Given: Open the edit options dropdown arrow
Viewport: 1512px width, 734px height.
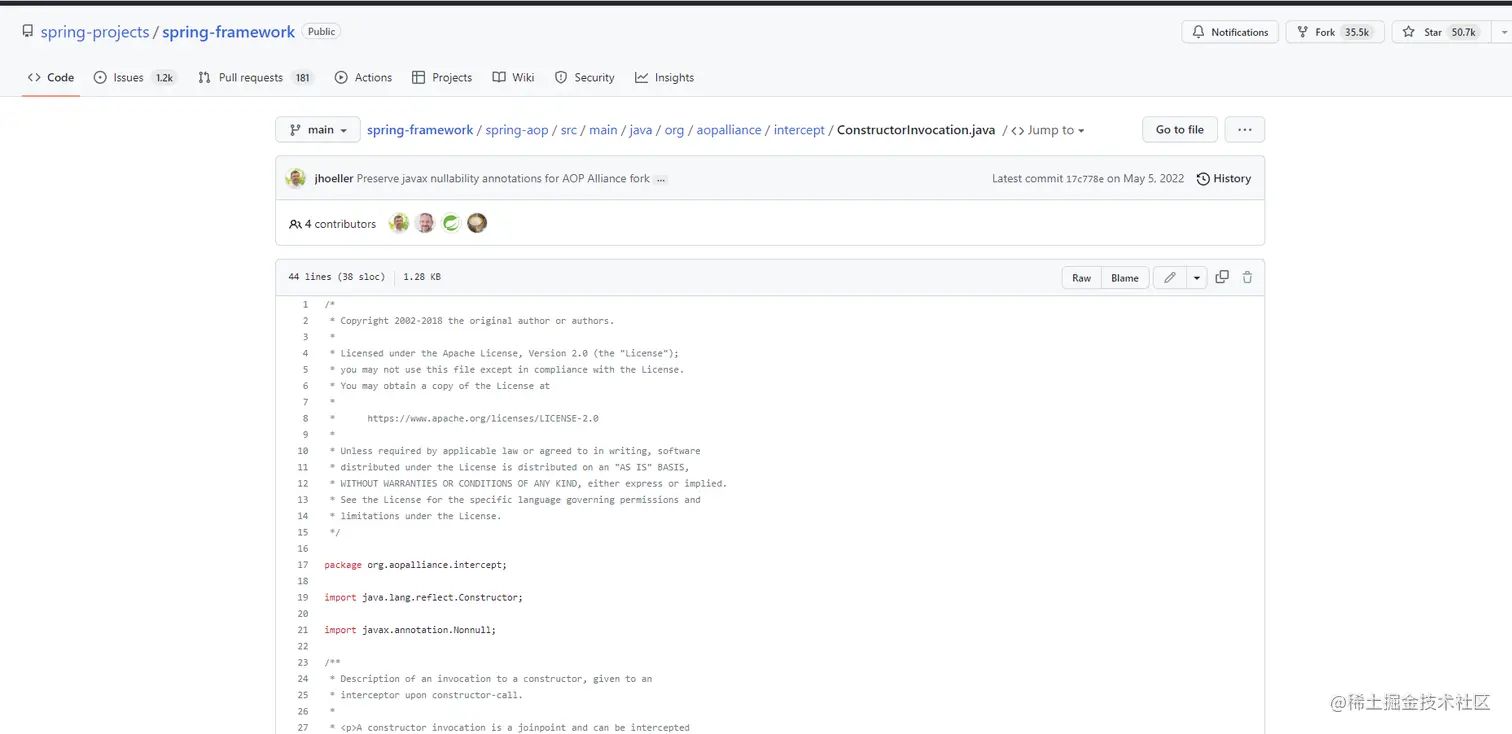Looking at the screenshot, I should click(1197, 278).
